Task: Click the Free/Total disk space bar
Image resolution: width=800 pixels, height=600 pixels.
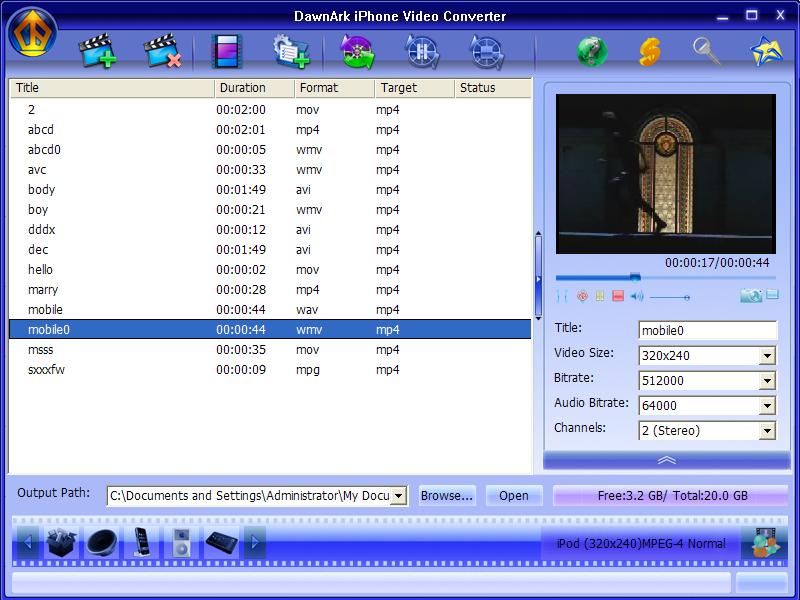Action: pyautogui.click(x=670, y=495)
